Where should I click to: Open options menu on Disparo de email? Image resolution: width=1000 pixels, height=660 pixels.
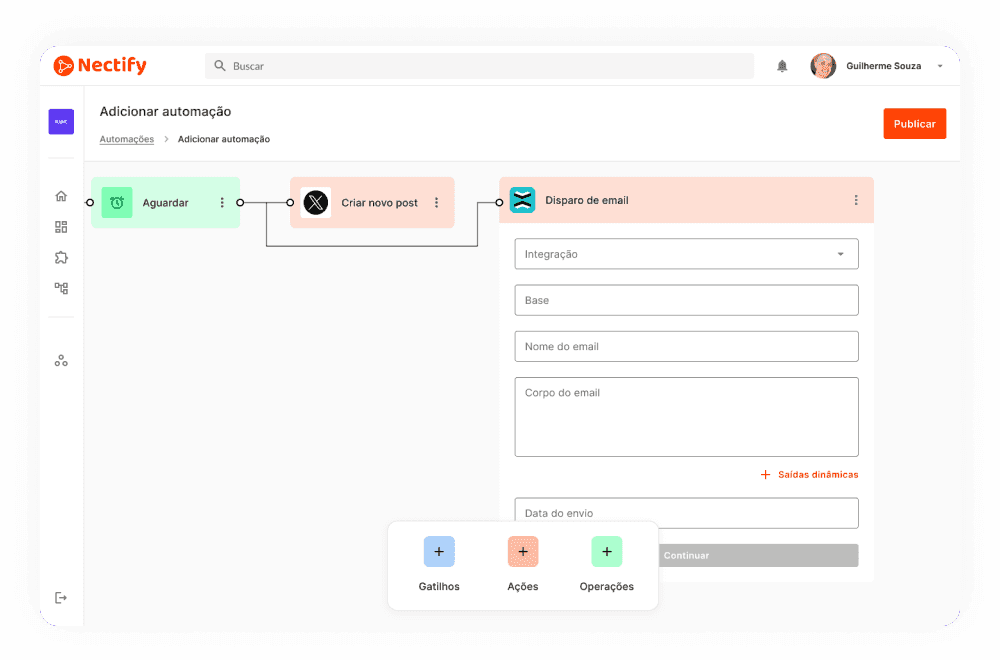point(856,200)
